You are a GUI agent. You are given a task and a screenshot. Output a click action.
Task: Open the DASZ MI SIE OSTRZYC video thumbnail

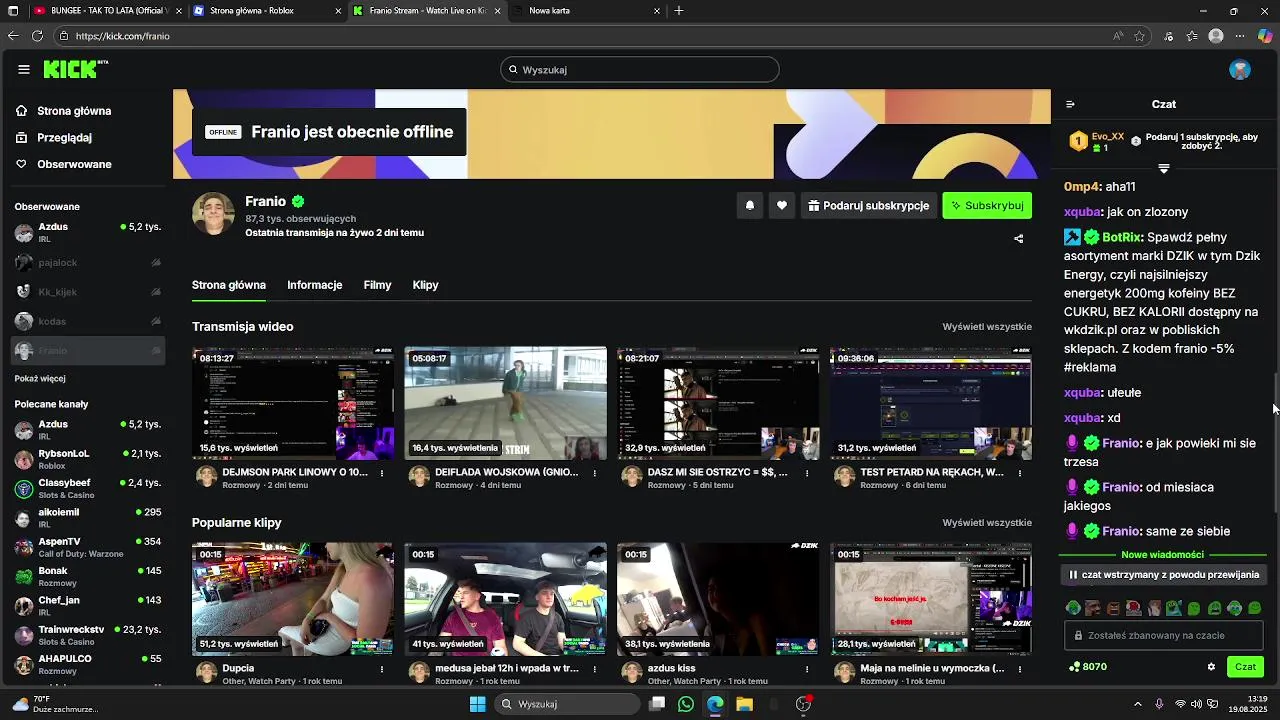[x=718, y=403]
